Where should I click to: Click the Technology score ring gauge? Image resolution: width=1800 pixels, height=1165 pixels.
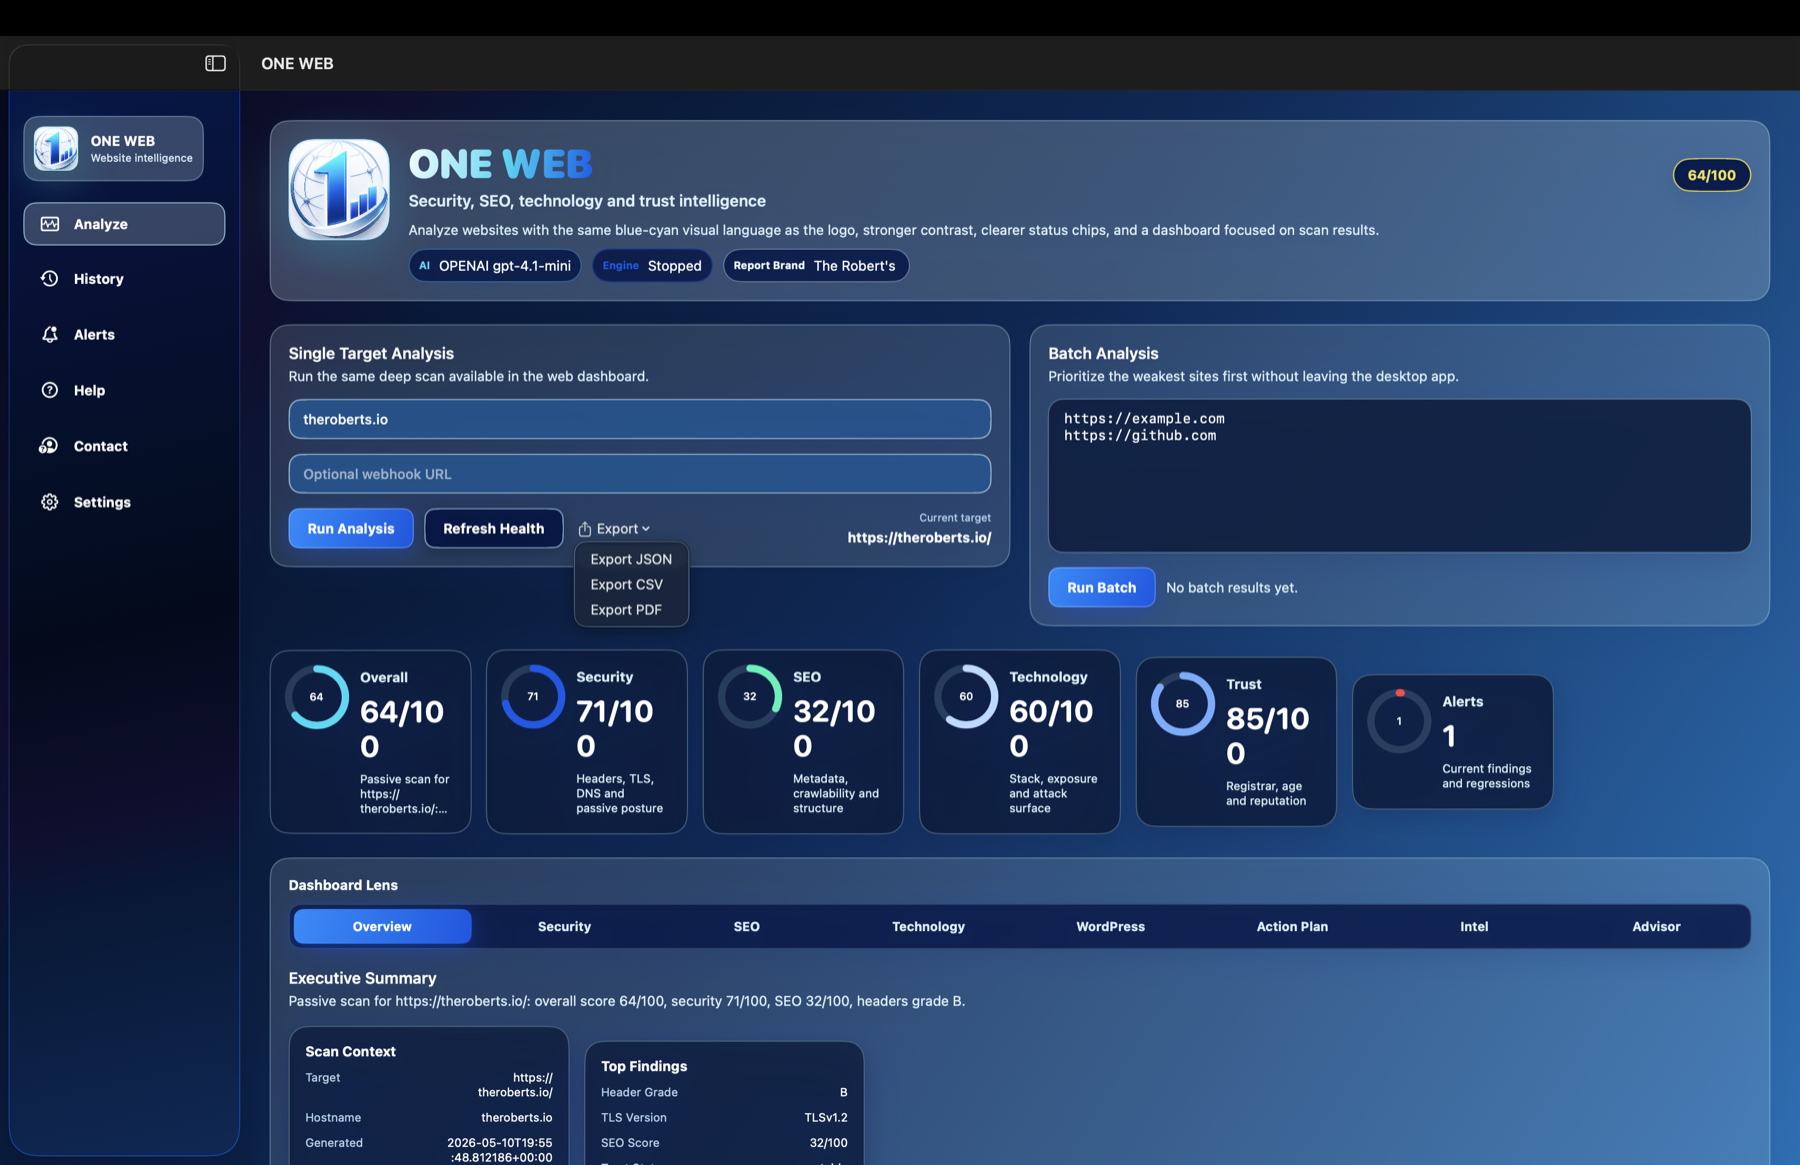[x=966, y=697]
